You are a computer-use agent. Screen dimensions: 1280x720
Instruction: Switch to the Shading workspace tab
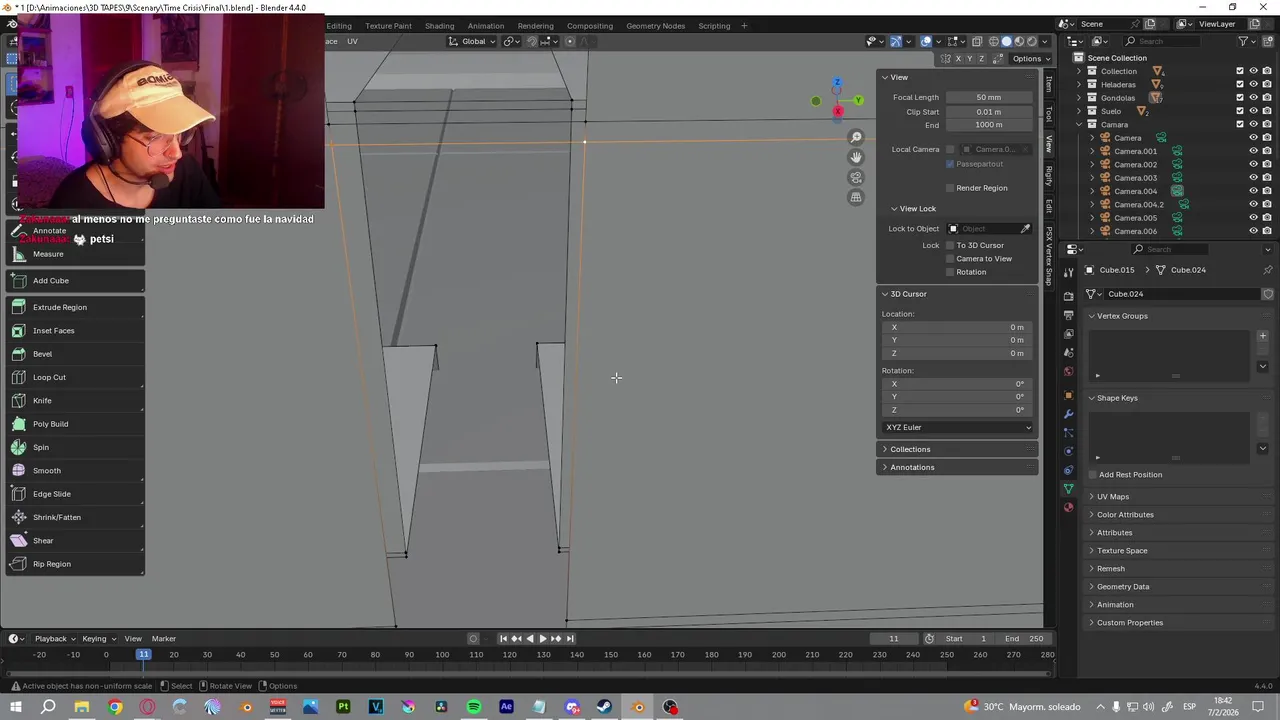(439, 26)
